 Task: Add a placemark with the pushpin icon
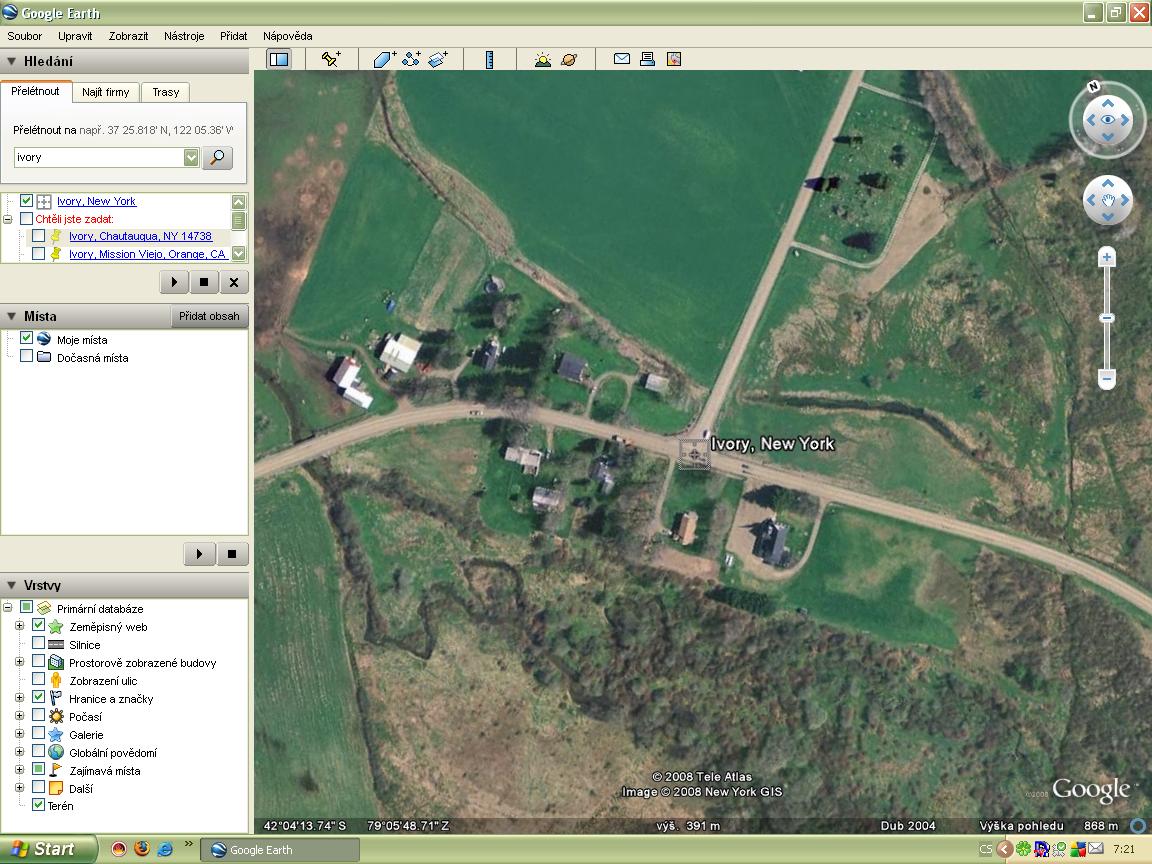(x=331, y=59)
